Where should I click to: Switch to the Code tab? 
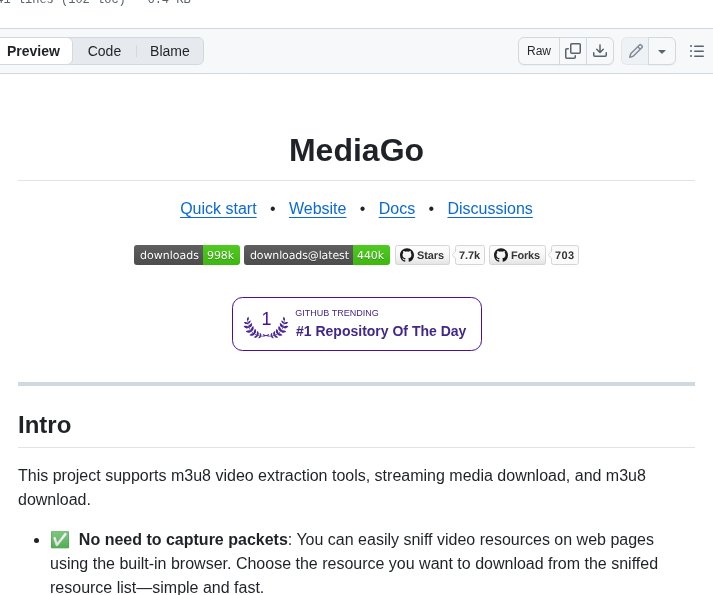click(104, 51)
